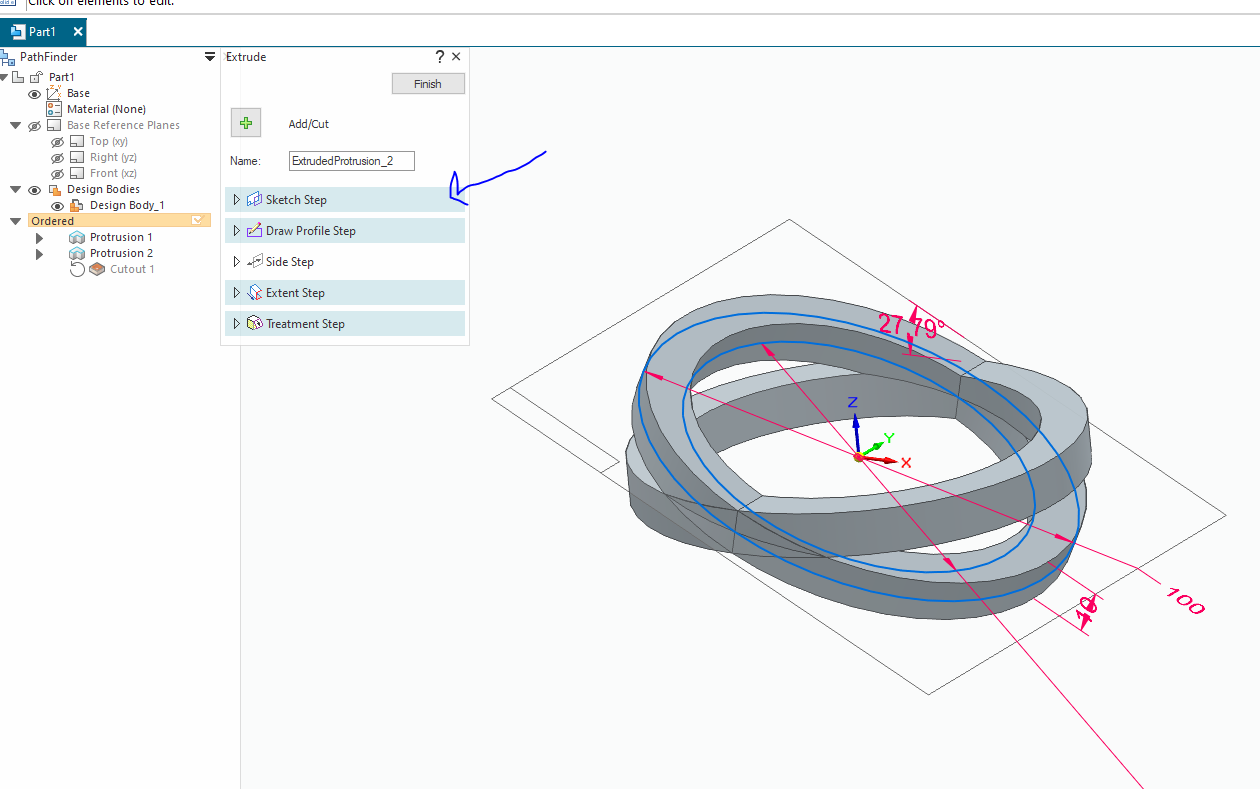Click the Protrusion 2 feature icon
Viewport: 1260px width, 789px height.
[x=76, y=253]
